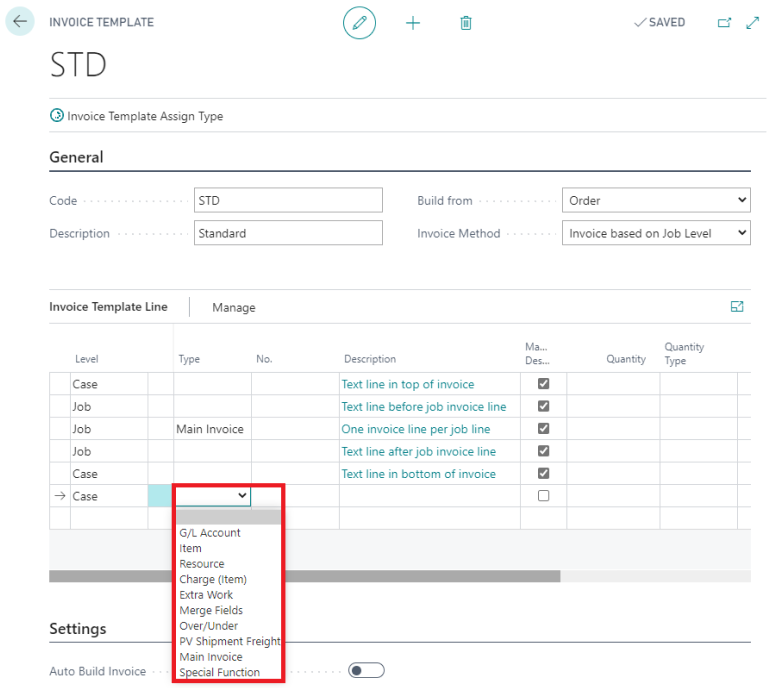Choose Main Invoice in Type list
Viewport: 767px width, 688px height.
tap(228, 657)
